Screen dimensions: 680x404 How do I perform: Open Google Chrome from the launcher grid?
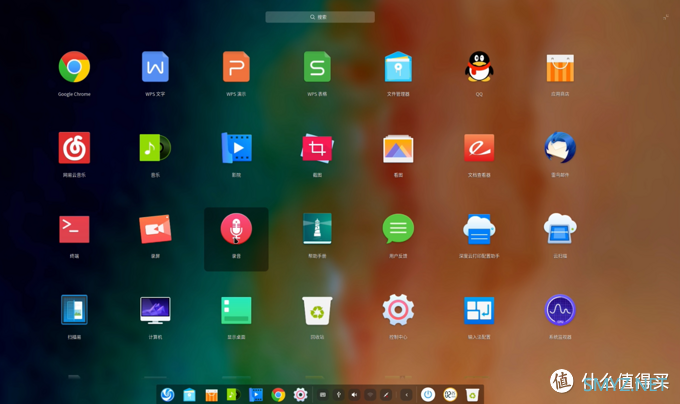pyautogui.click(x=74, y=67)
